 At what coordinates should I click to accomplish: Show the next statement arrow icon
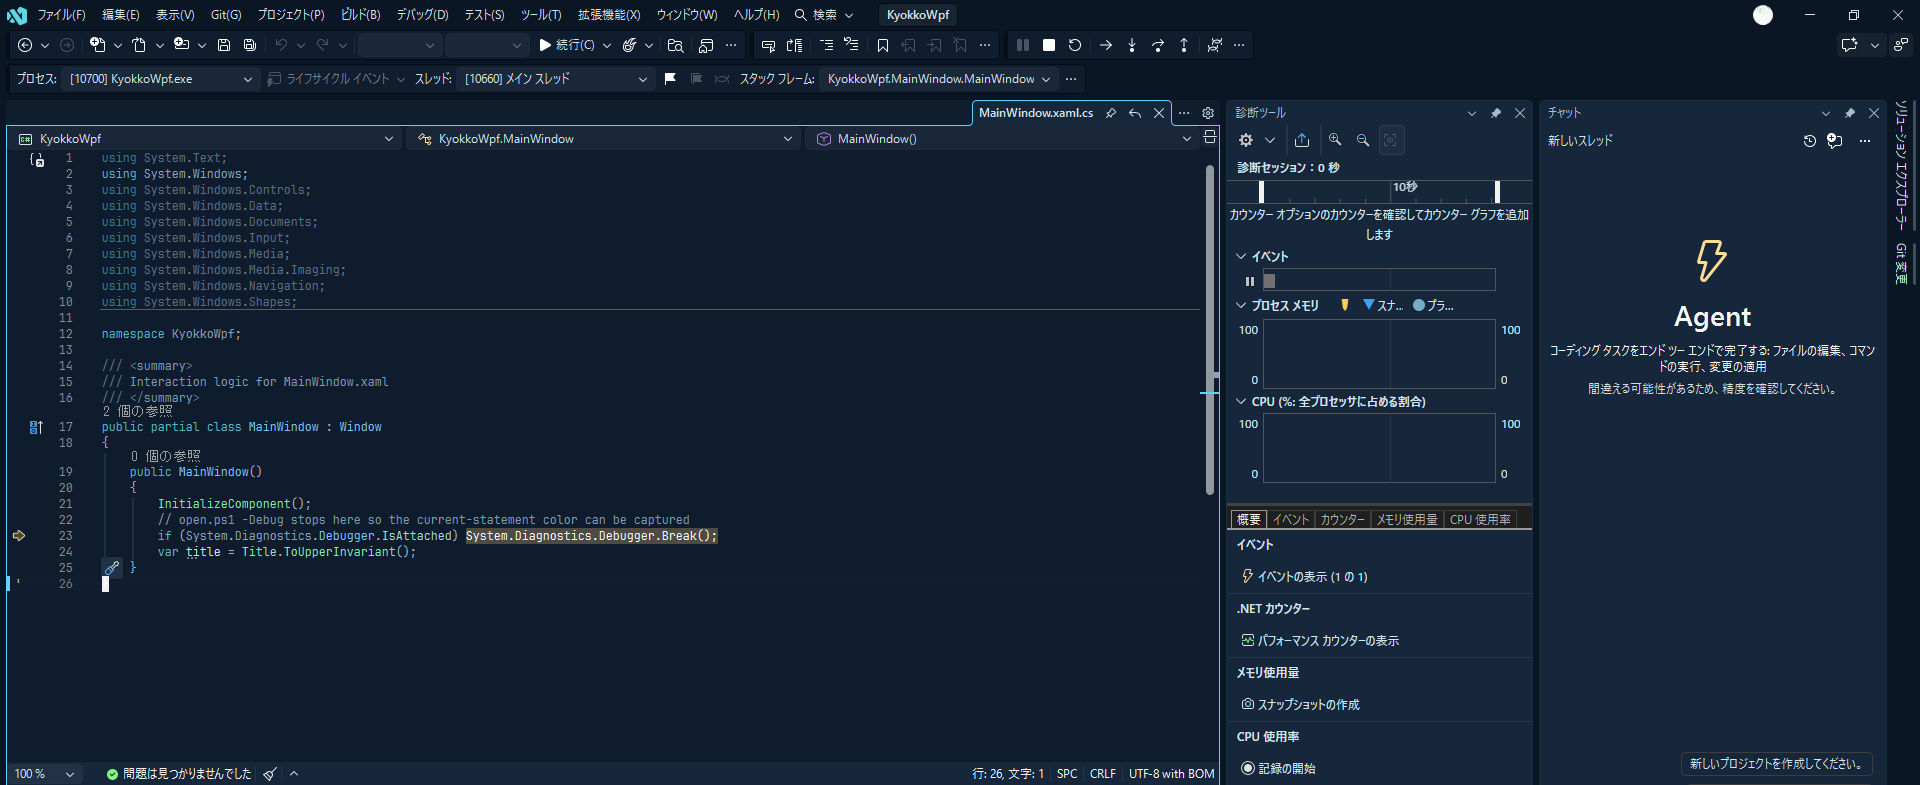1106,45
